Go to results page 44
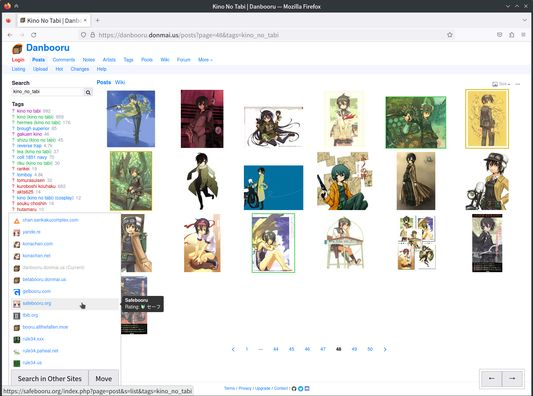533x396 pixels. (x=276, y=349)
